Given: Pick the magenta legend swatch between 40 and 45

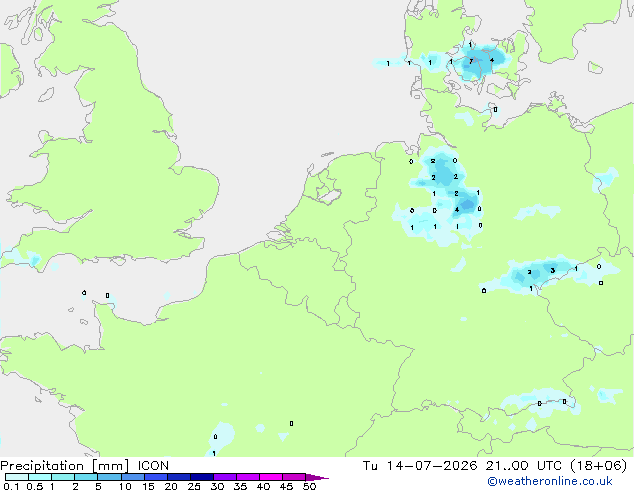Looking at the screenshot, I should point(271,477).
